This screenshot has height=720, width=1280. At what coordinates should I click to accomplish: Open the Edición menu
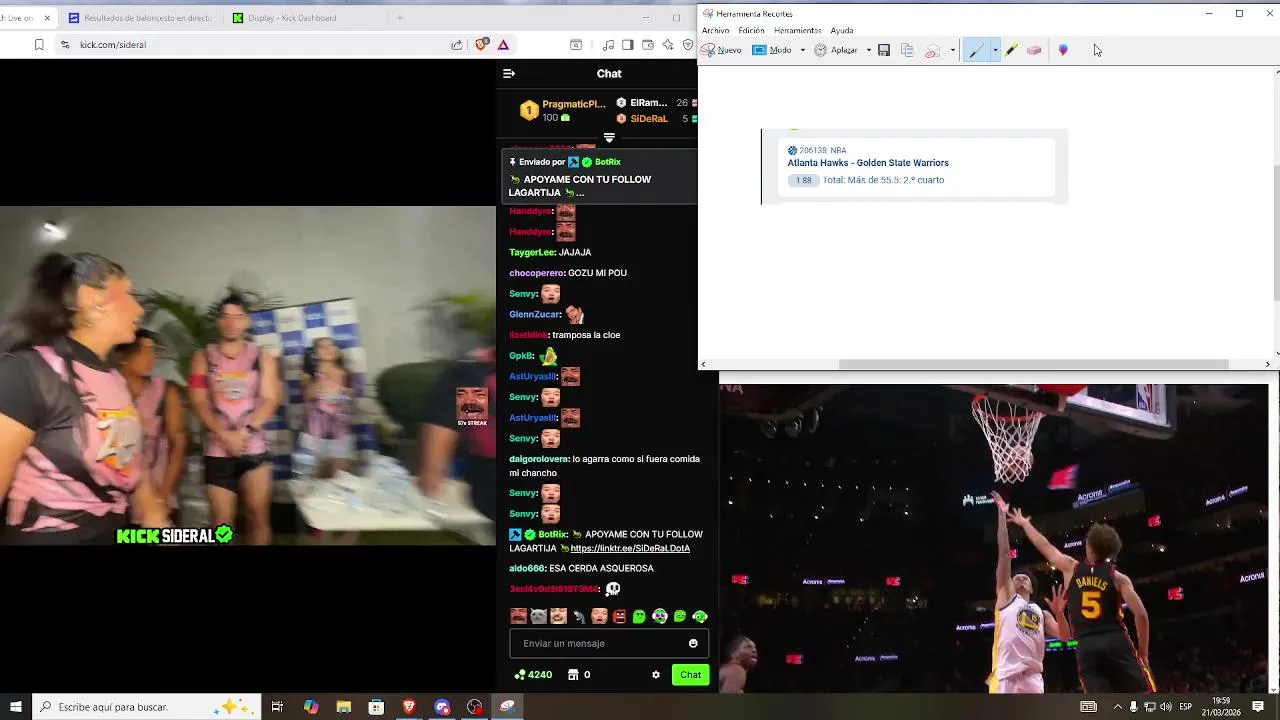pos(751,30)
